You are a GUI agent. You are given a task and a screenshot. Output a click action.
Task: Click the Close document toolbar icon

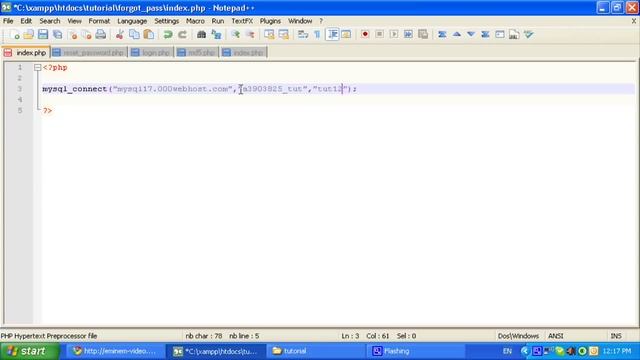pos(73,35)
